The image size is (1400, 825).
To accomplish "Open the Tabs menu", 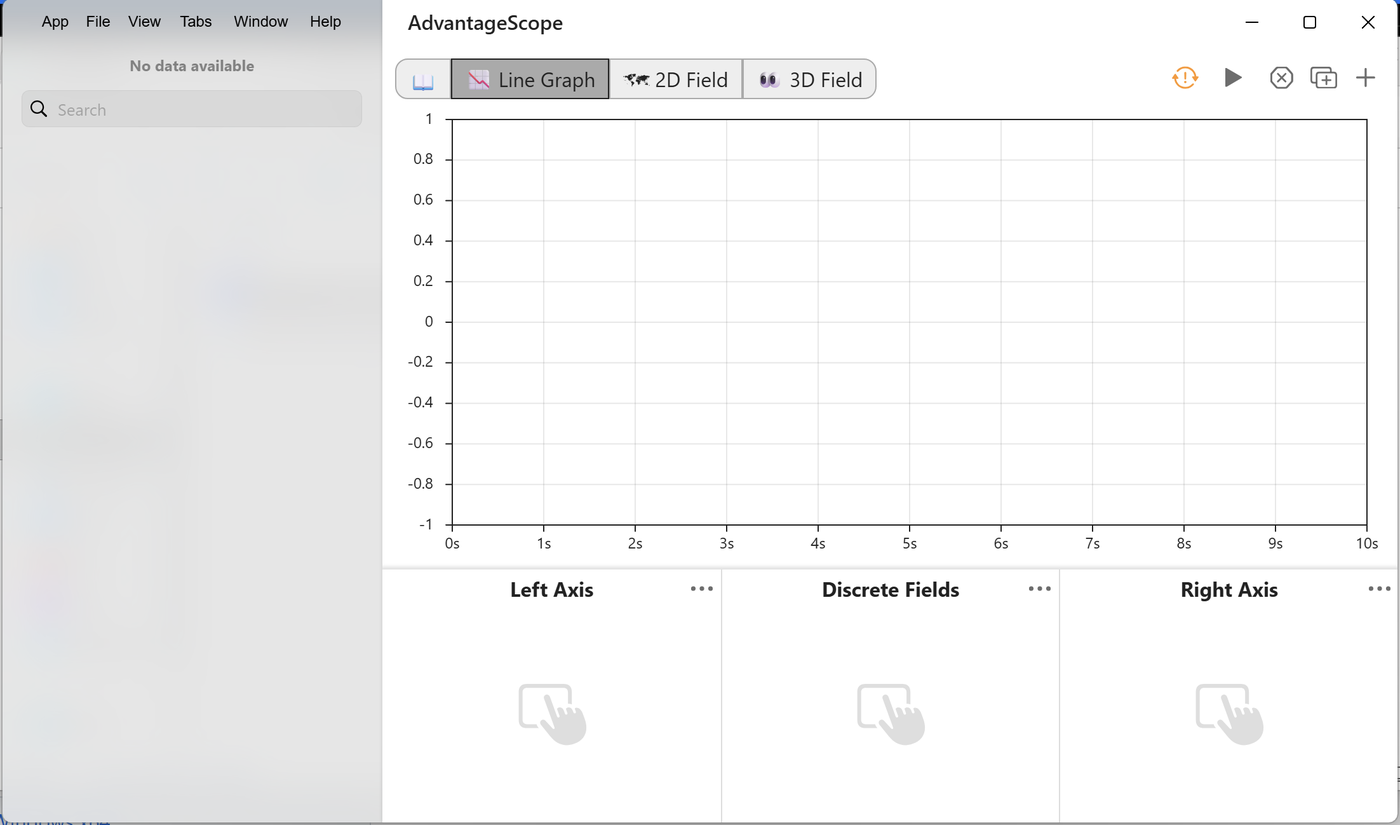I will (x=196, y=21).
